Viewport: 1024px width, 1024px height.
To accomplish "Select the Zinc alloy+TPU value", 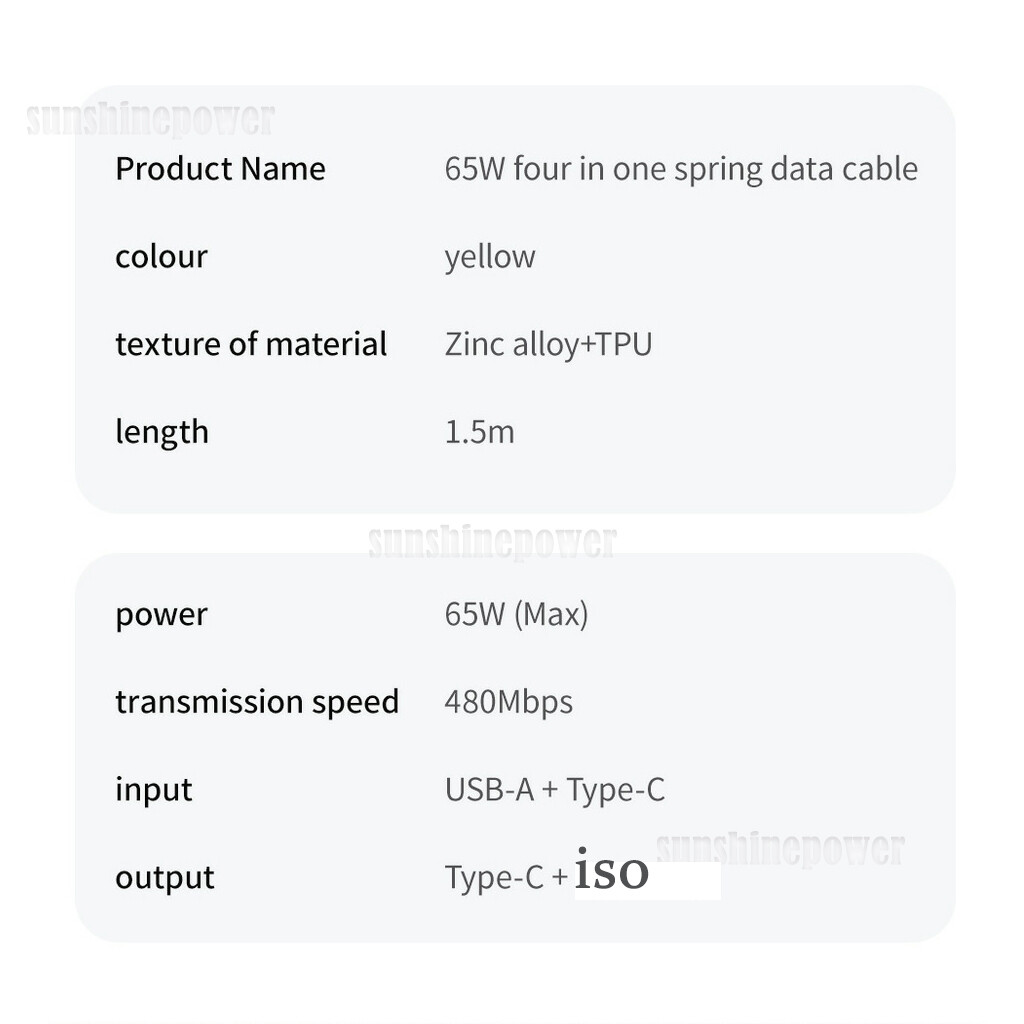I will [548, 345].
